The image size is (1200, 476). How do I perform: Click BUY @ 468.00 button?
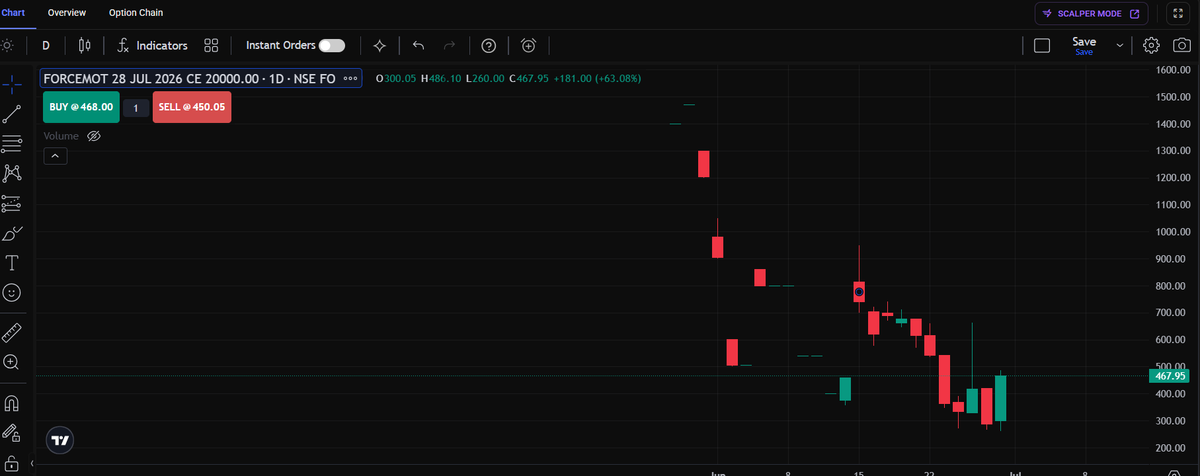tap(81, 107)
